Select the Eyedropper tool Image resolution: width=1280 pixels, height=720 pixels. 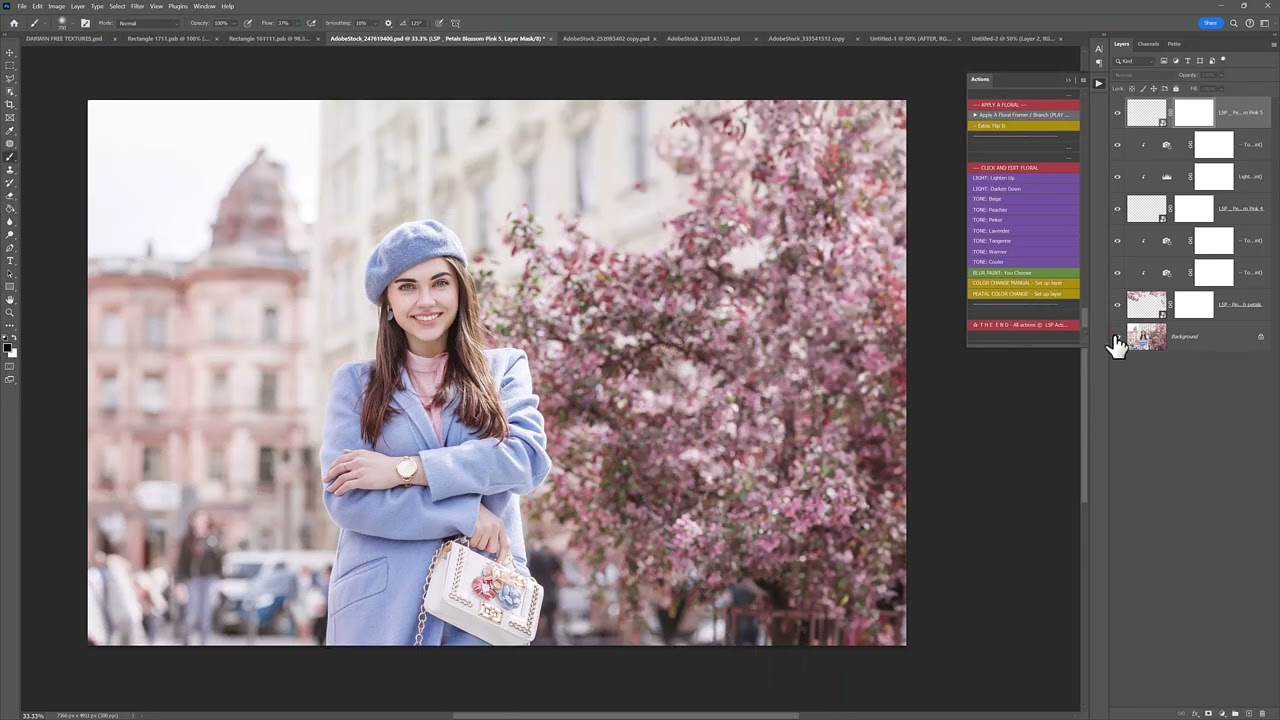click(10, 130)
